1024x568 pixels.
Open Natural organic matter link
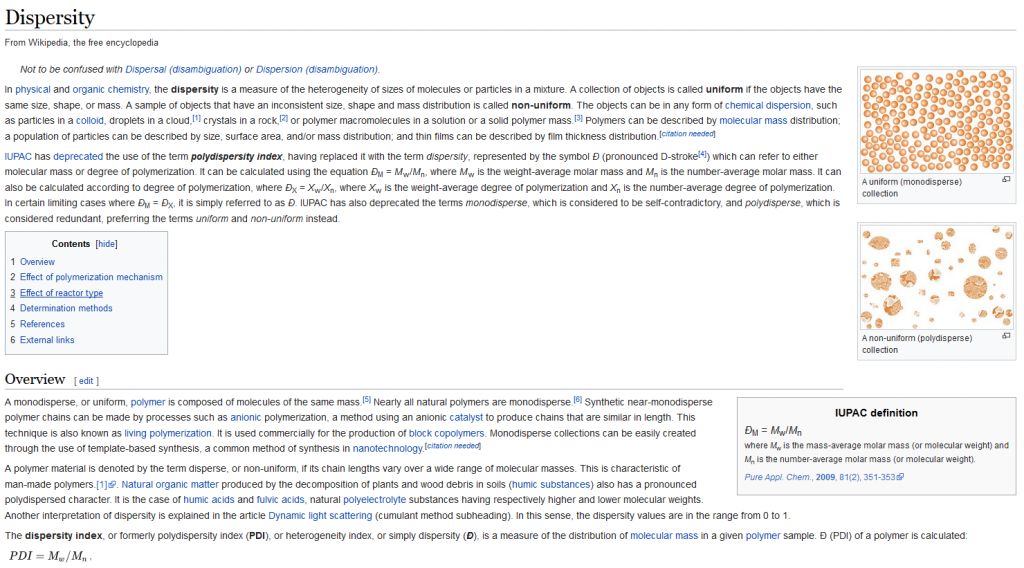point(170,484)
